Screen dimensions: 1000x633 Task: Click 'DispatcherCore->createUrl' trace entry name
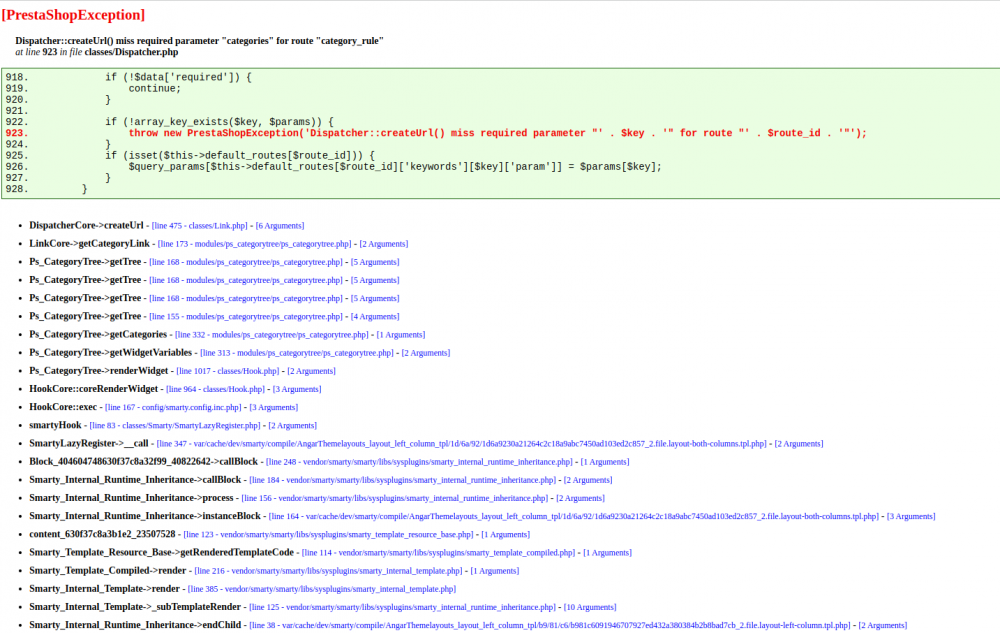[x=86, y=226]
